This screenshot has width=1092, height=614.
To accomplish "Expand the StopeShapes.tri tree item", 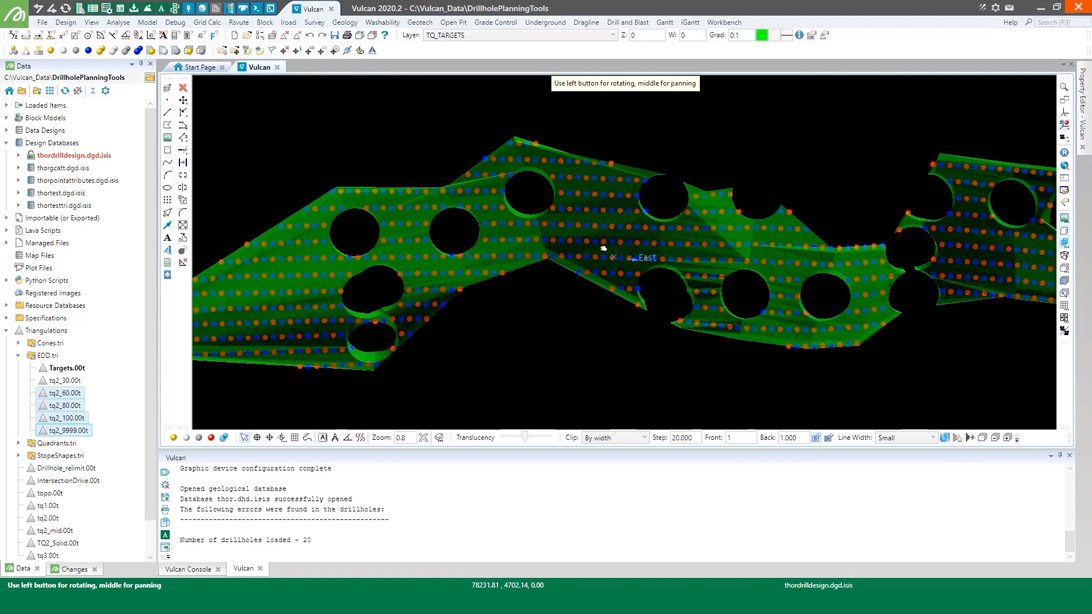I will (17, 455).
